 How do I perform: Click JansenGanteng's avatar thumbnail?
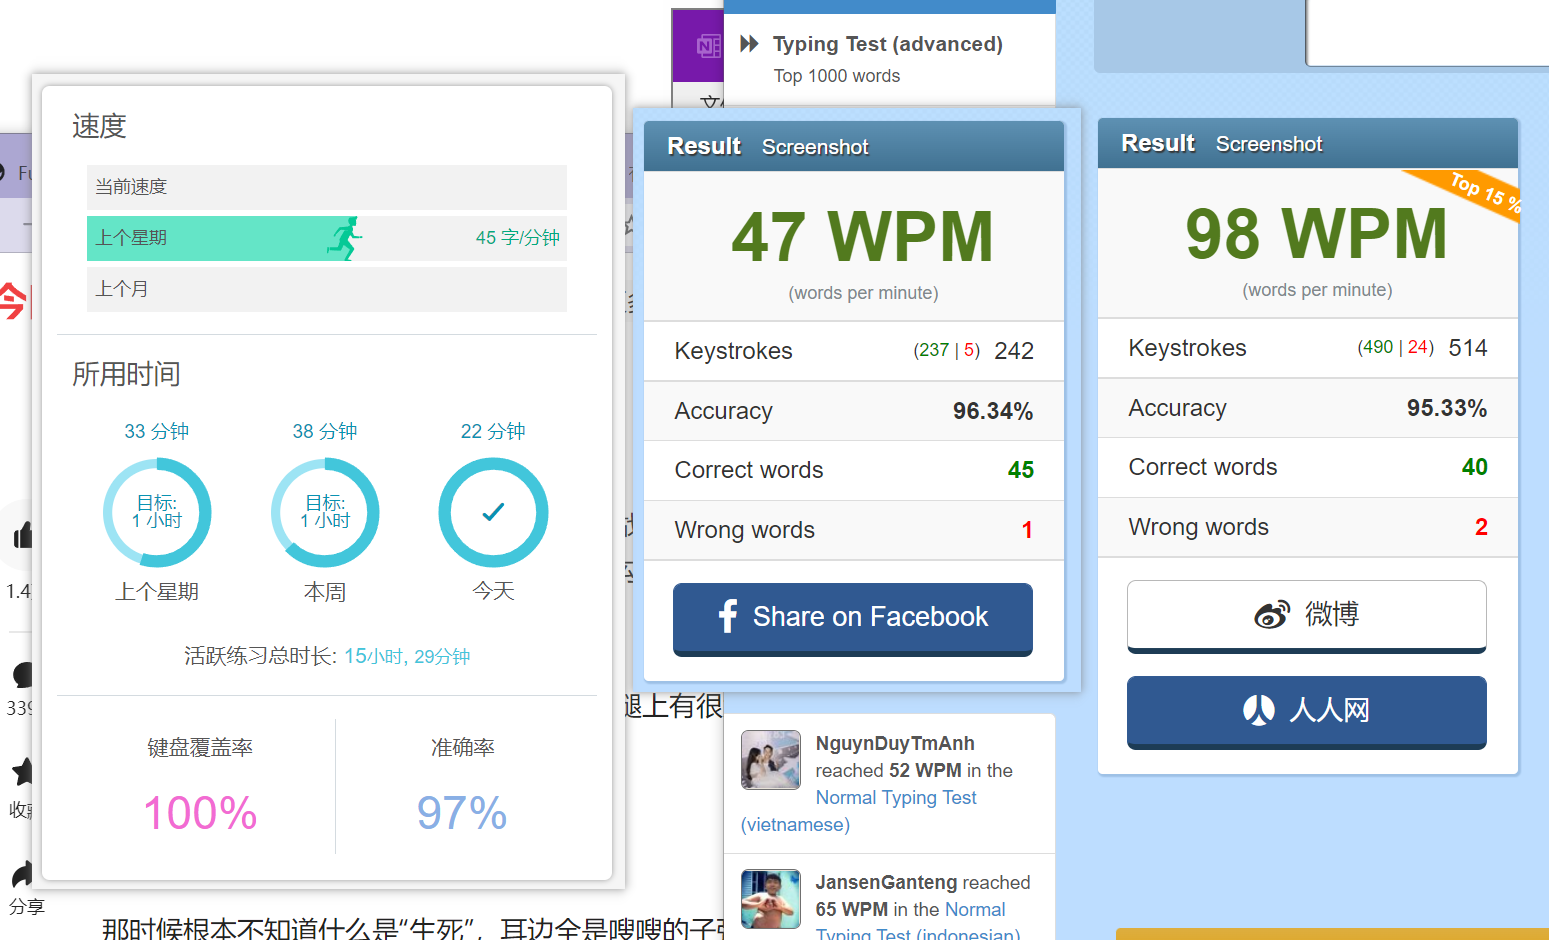pos(770,899)
